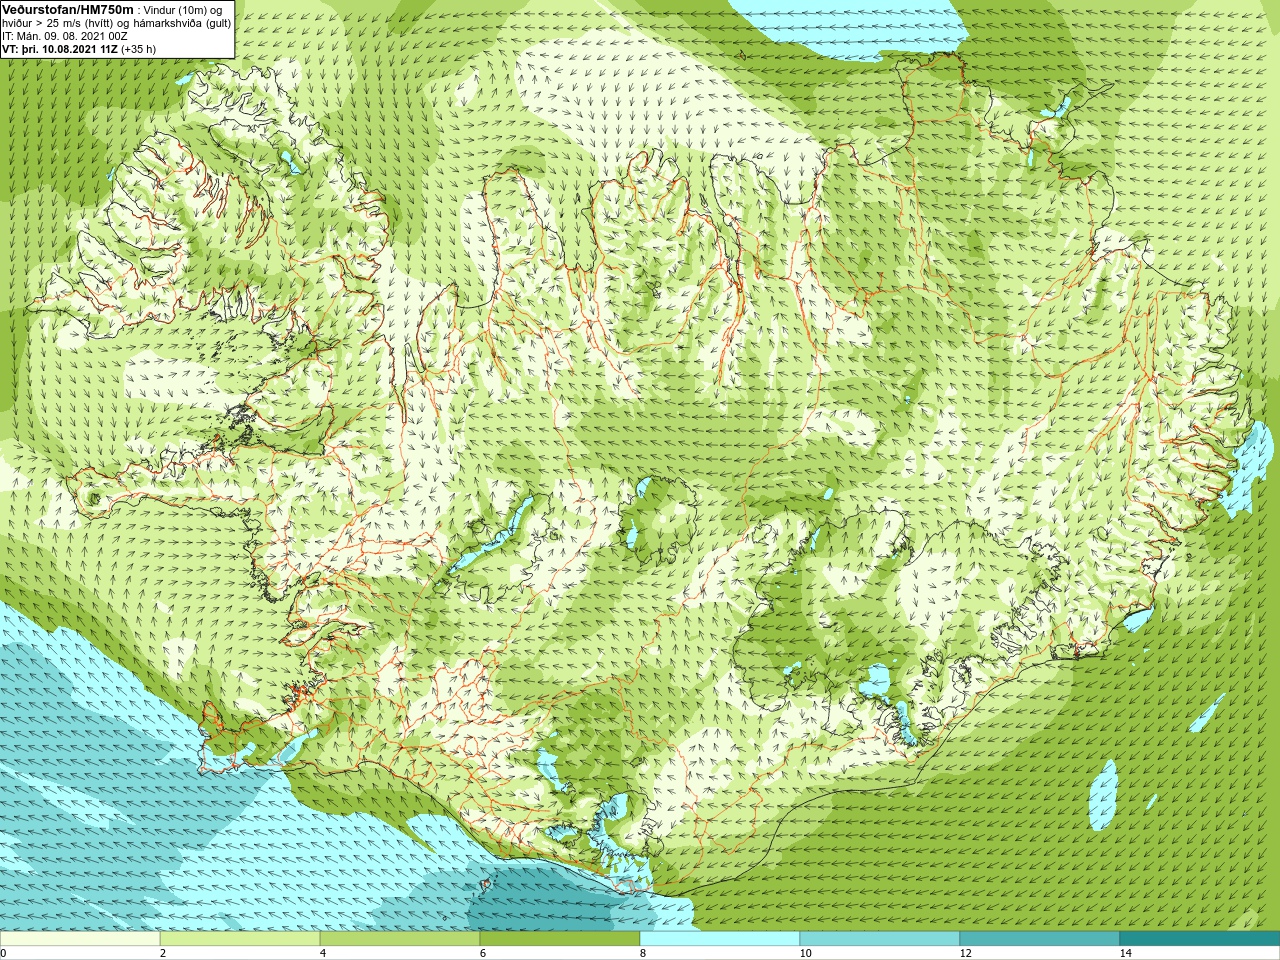
Task: Click the 'hviður > 25 m/s (hvítt)' description line
Action: point(117,22)
